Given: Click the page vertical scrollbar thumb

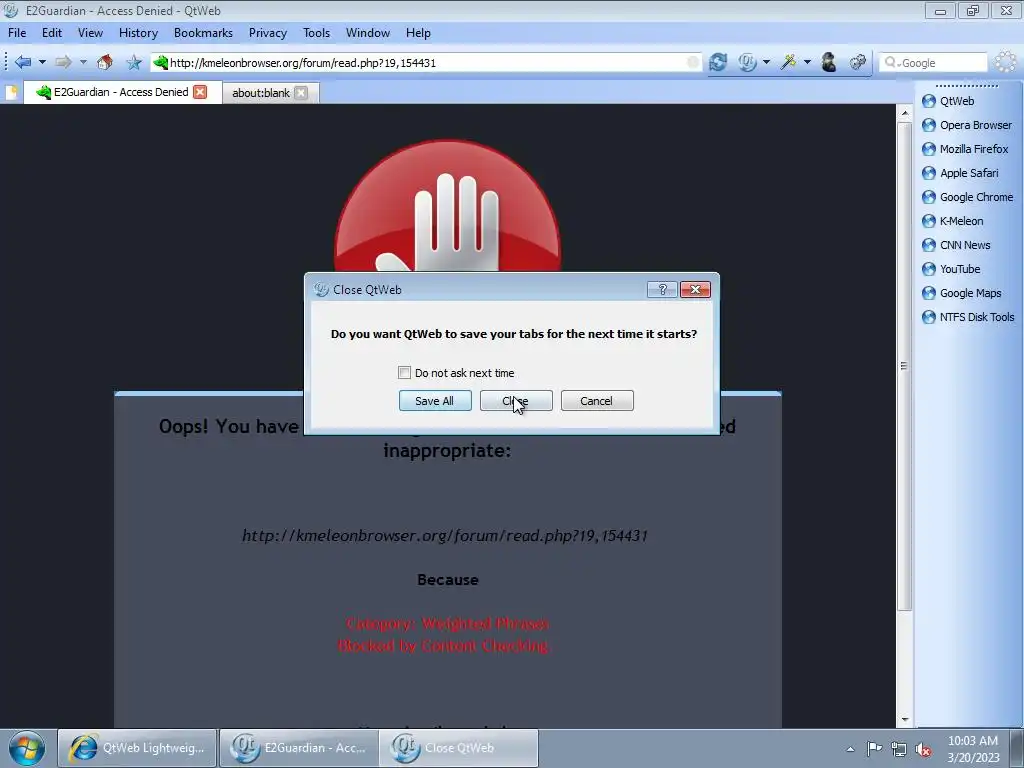Looking at the screenshot, I should [904, 366].
